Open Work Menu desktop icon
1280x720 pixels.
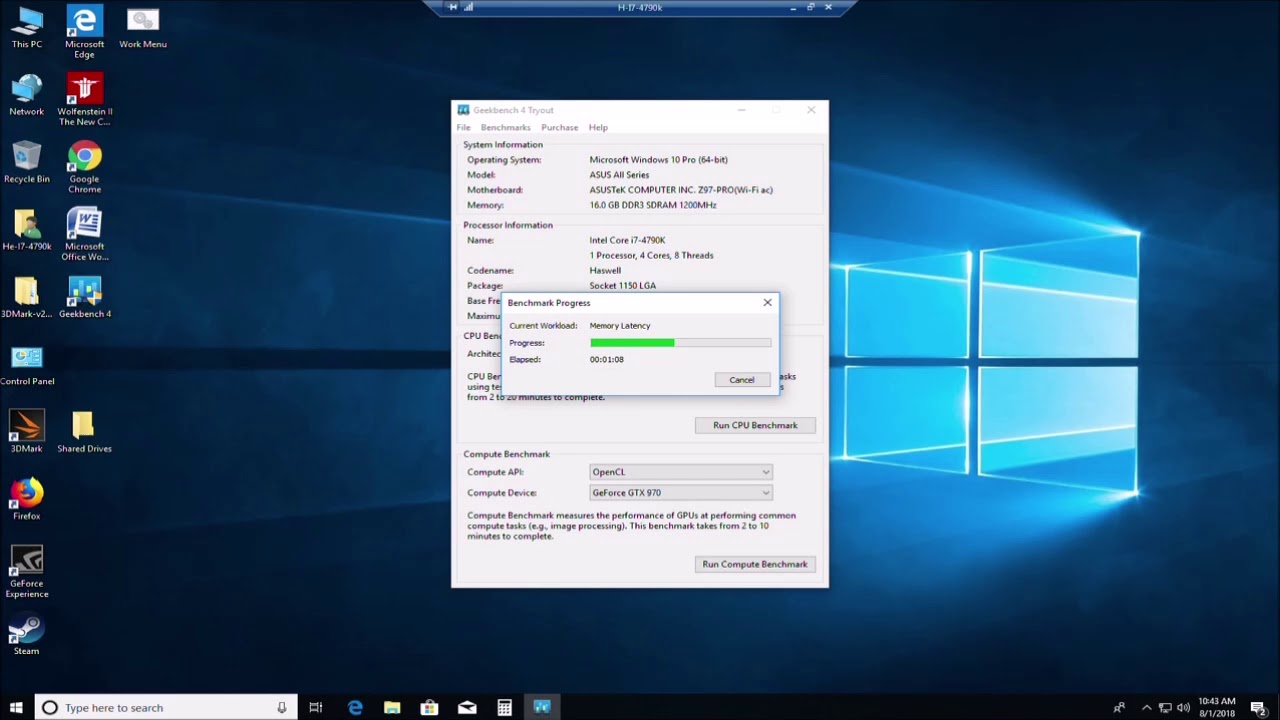click(x=143, y=27)
